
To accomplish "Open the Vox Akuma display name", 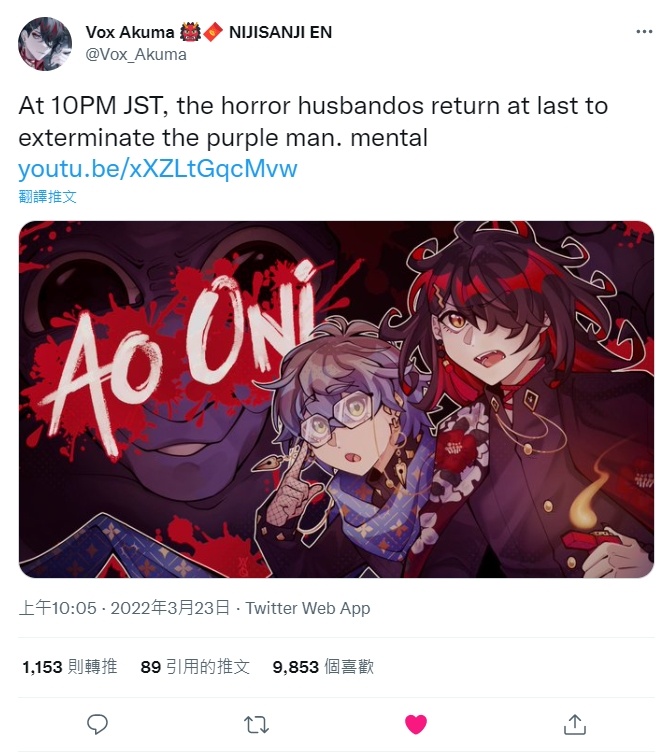I will pos(130,32).
